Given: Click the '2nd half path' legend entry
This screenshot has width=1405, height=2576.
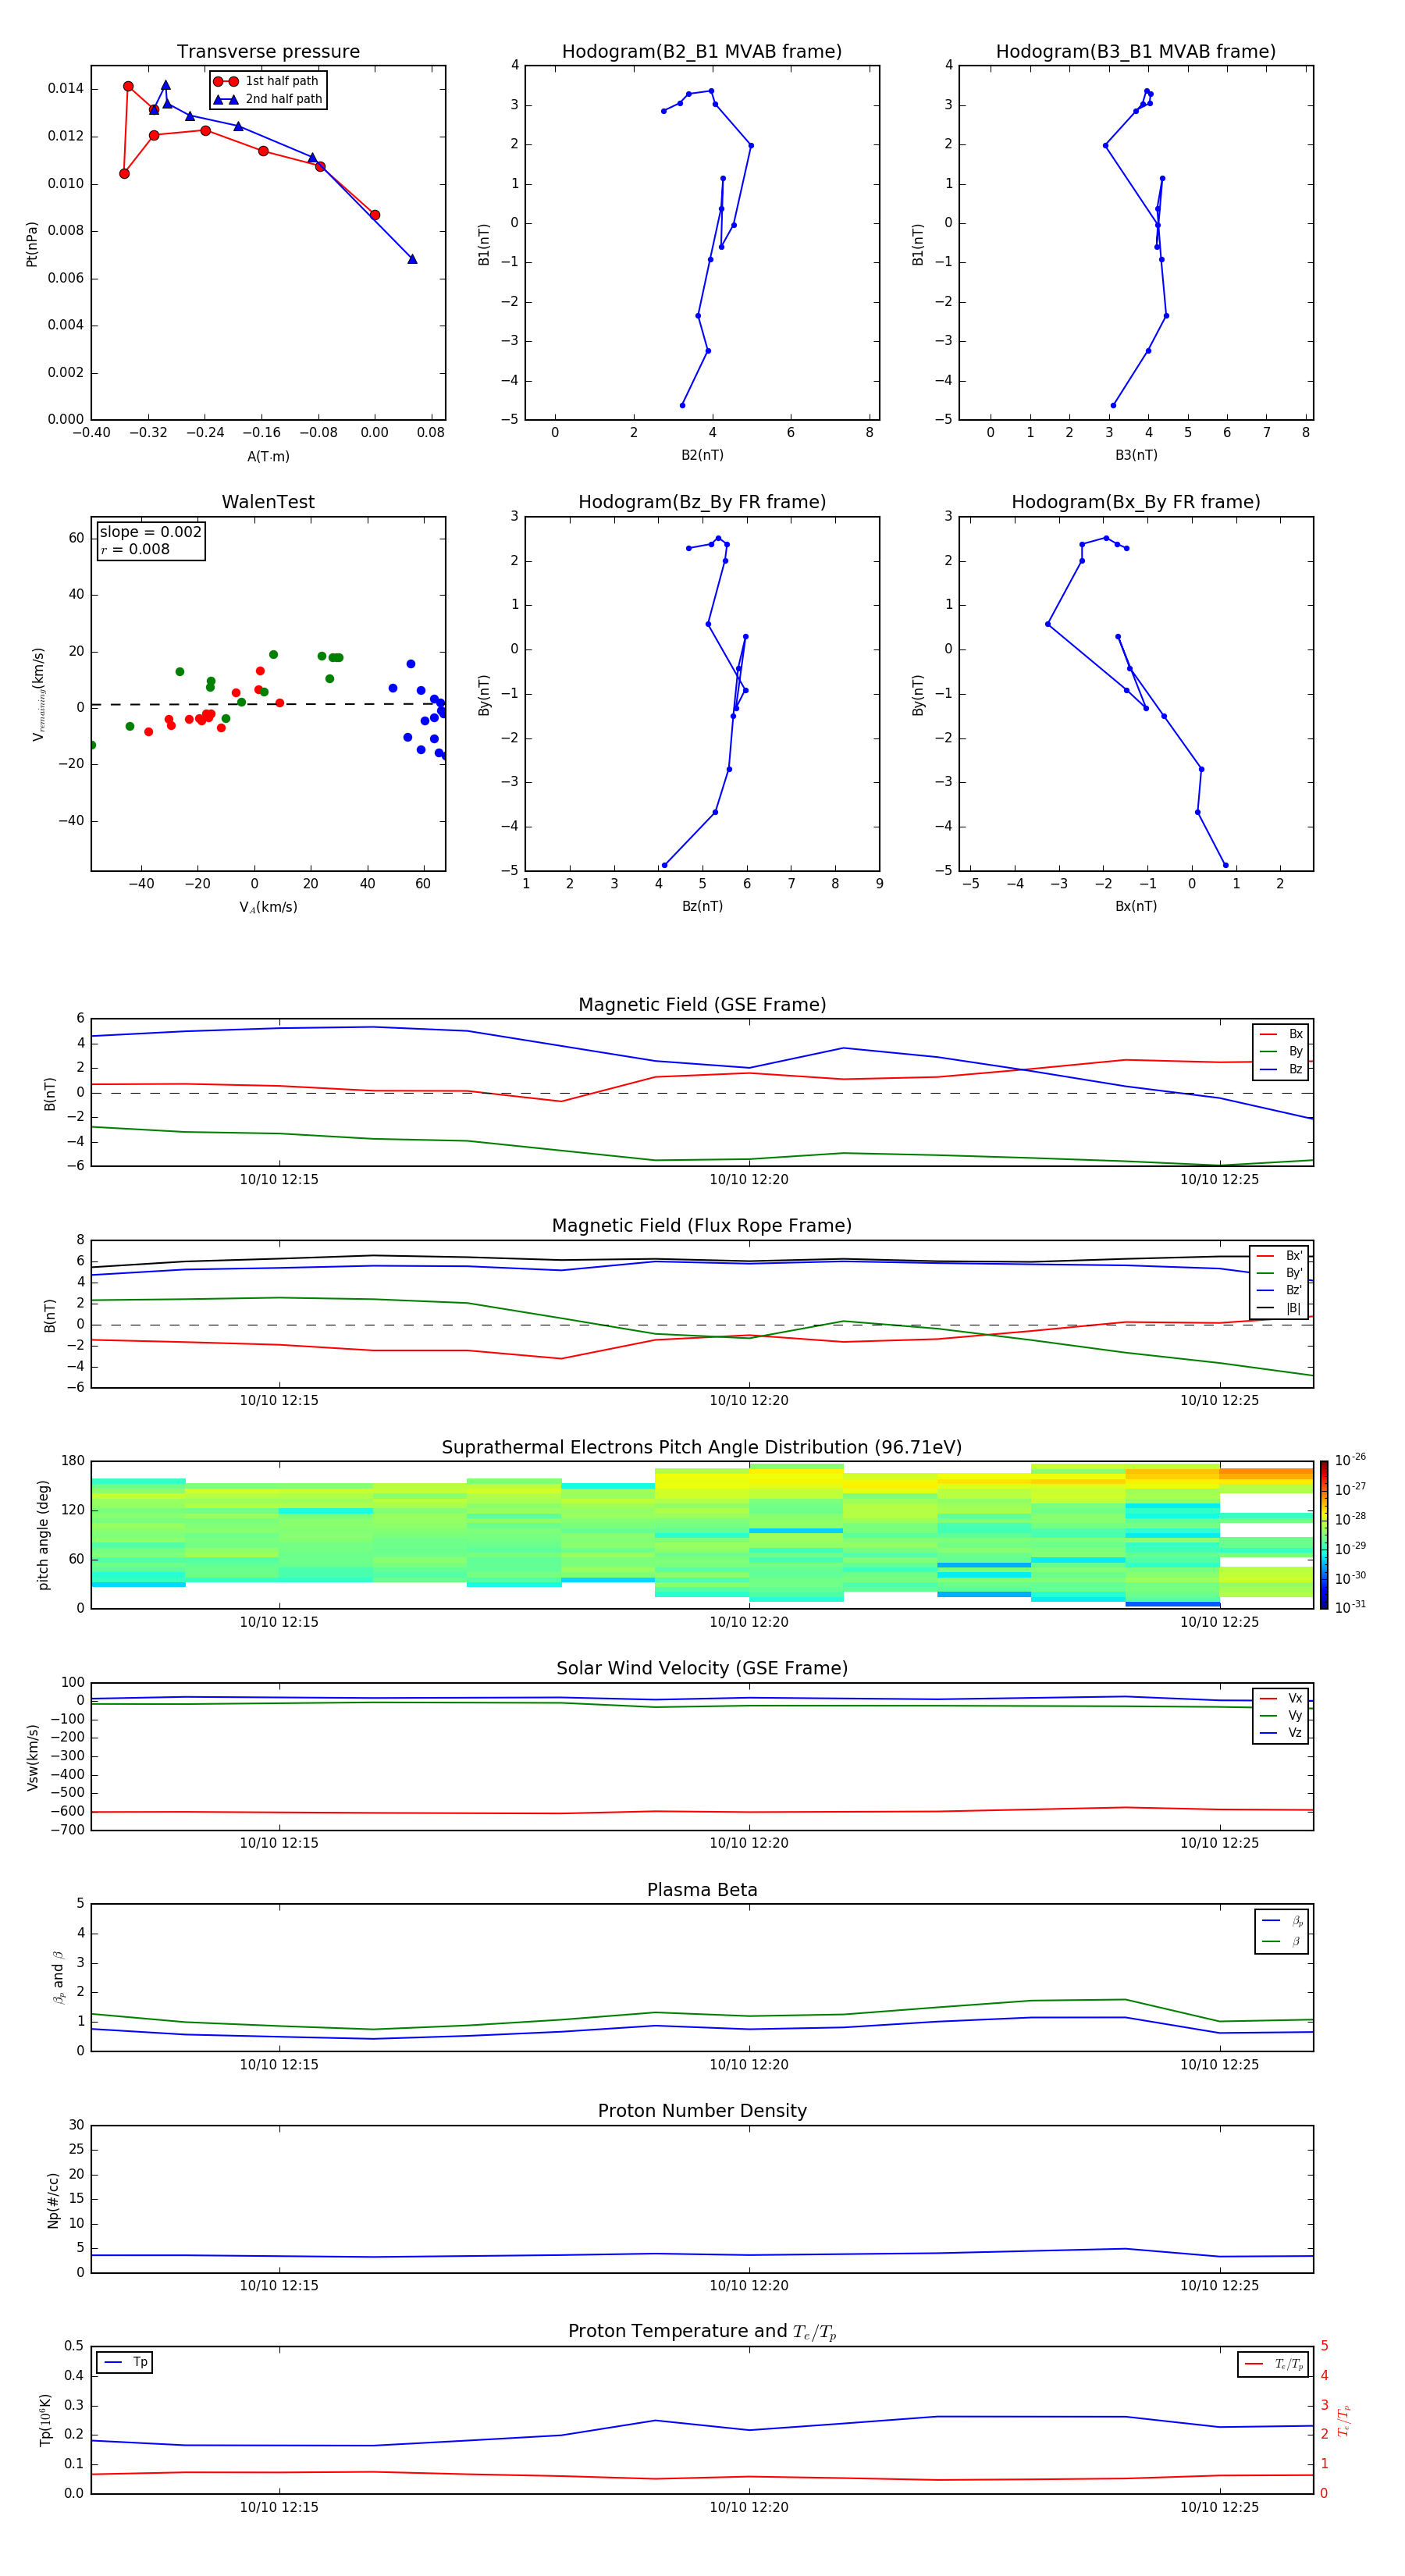Looking at the screenshot, I should (267, 99).
